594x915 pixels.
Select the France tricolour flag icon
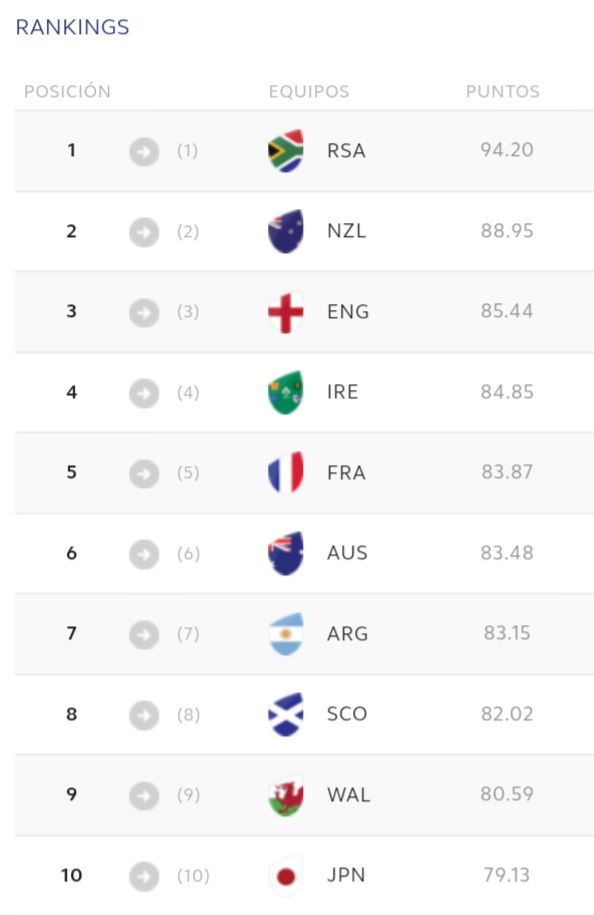click(286, 472)
